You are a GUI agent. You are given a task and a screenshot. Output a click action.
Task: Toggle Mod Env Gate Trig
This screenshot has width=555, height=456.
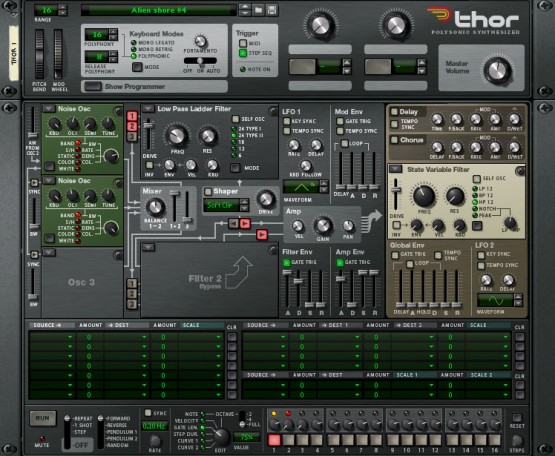(x=340, y=121)
